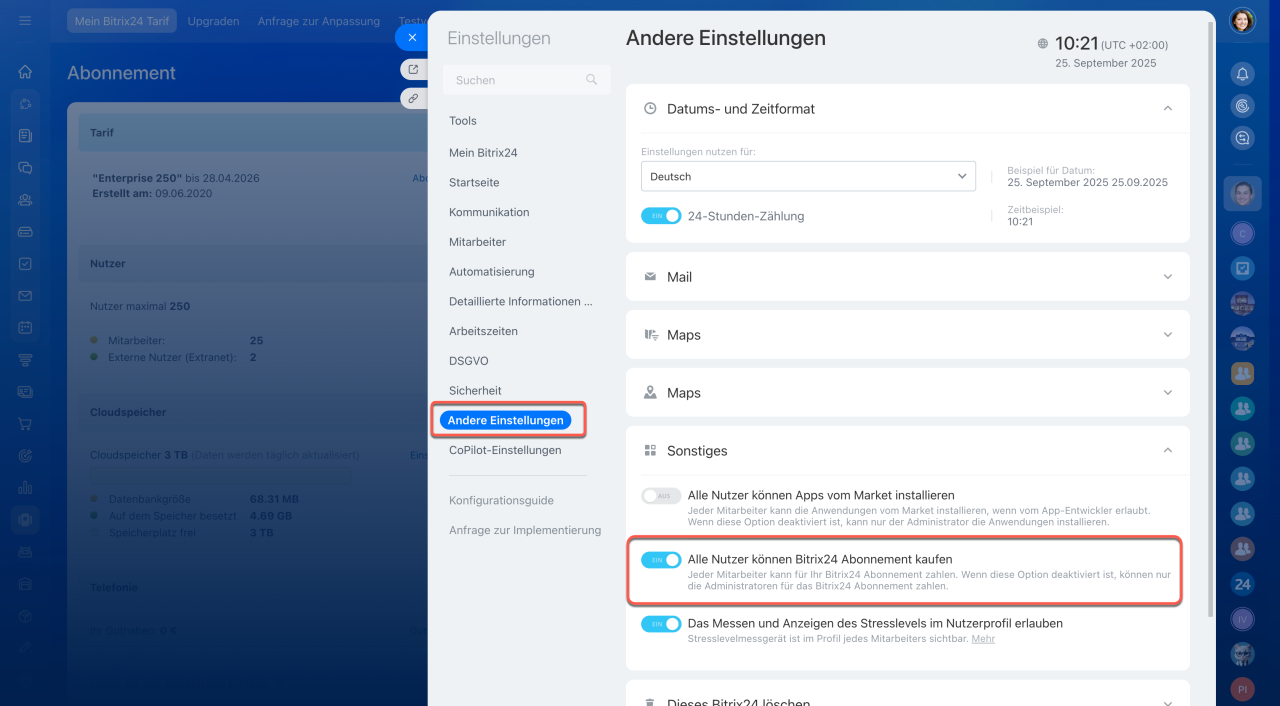The image size is (1280, 706).
Task: Open the Deutsch format dropdown
Action: 808,176
